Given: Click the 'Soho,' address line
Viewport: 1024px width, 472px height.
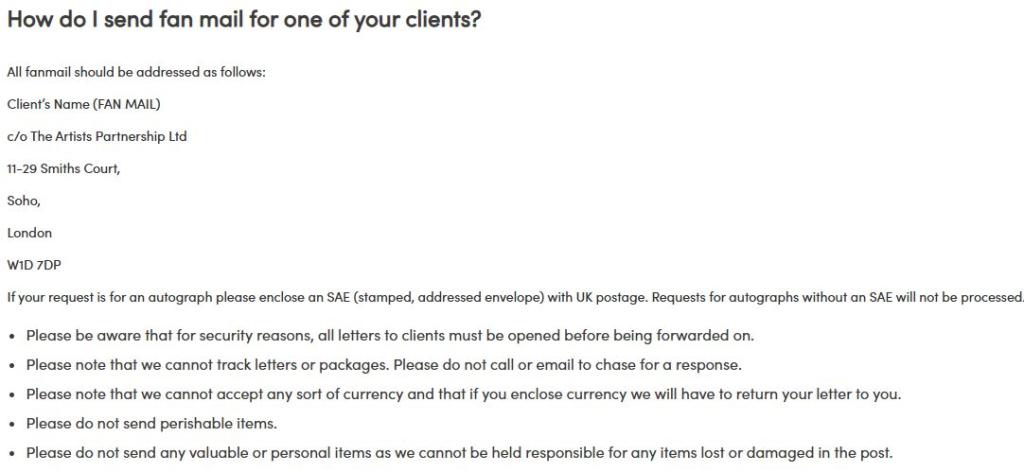Looking at the screenshot, I should click(x=24, y=200).
